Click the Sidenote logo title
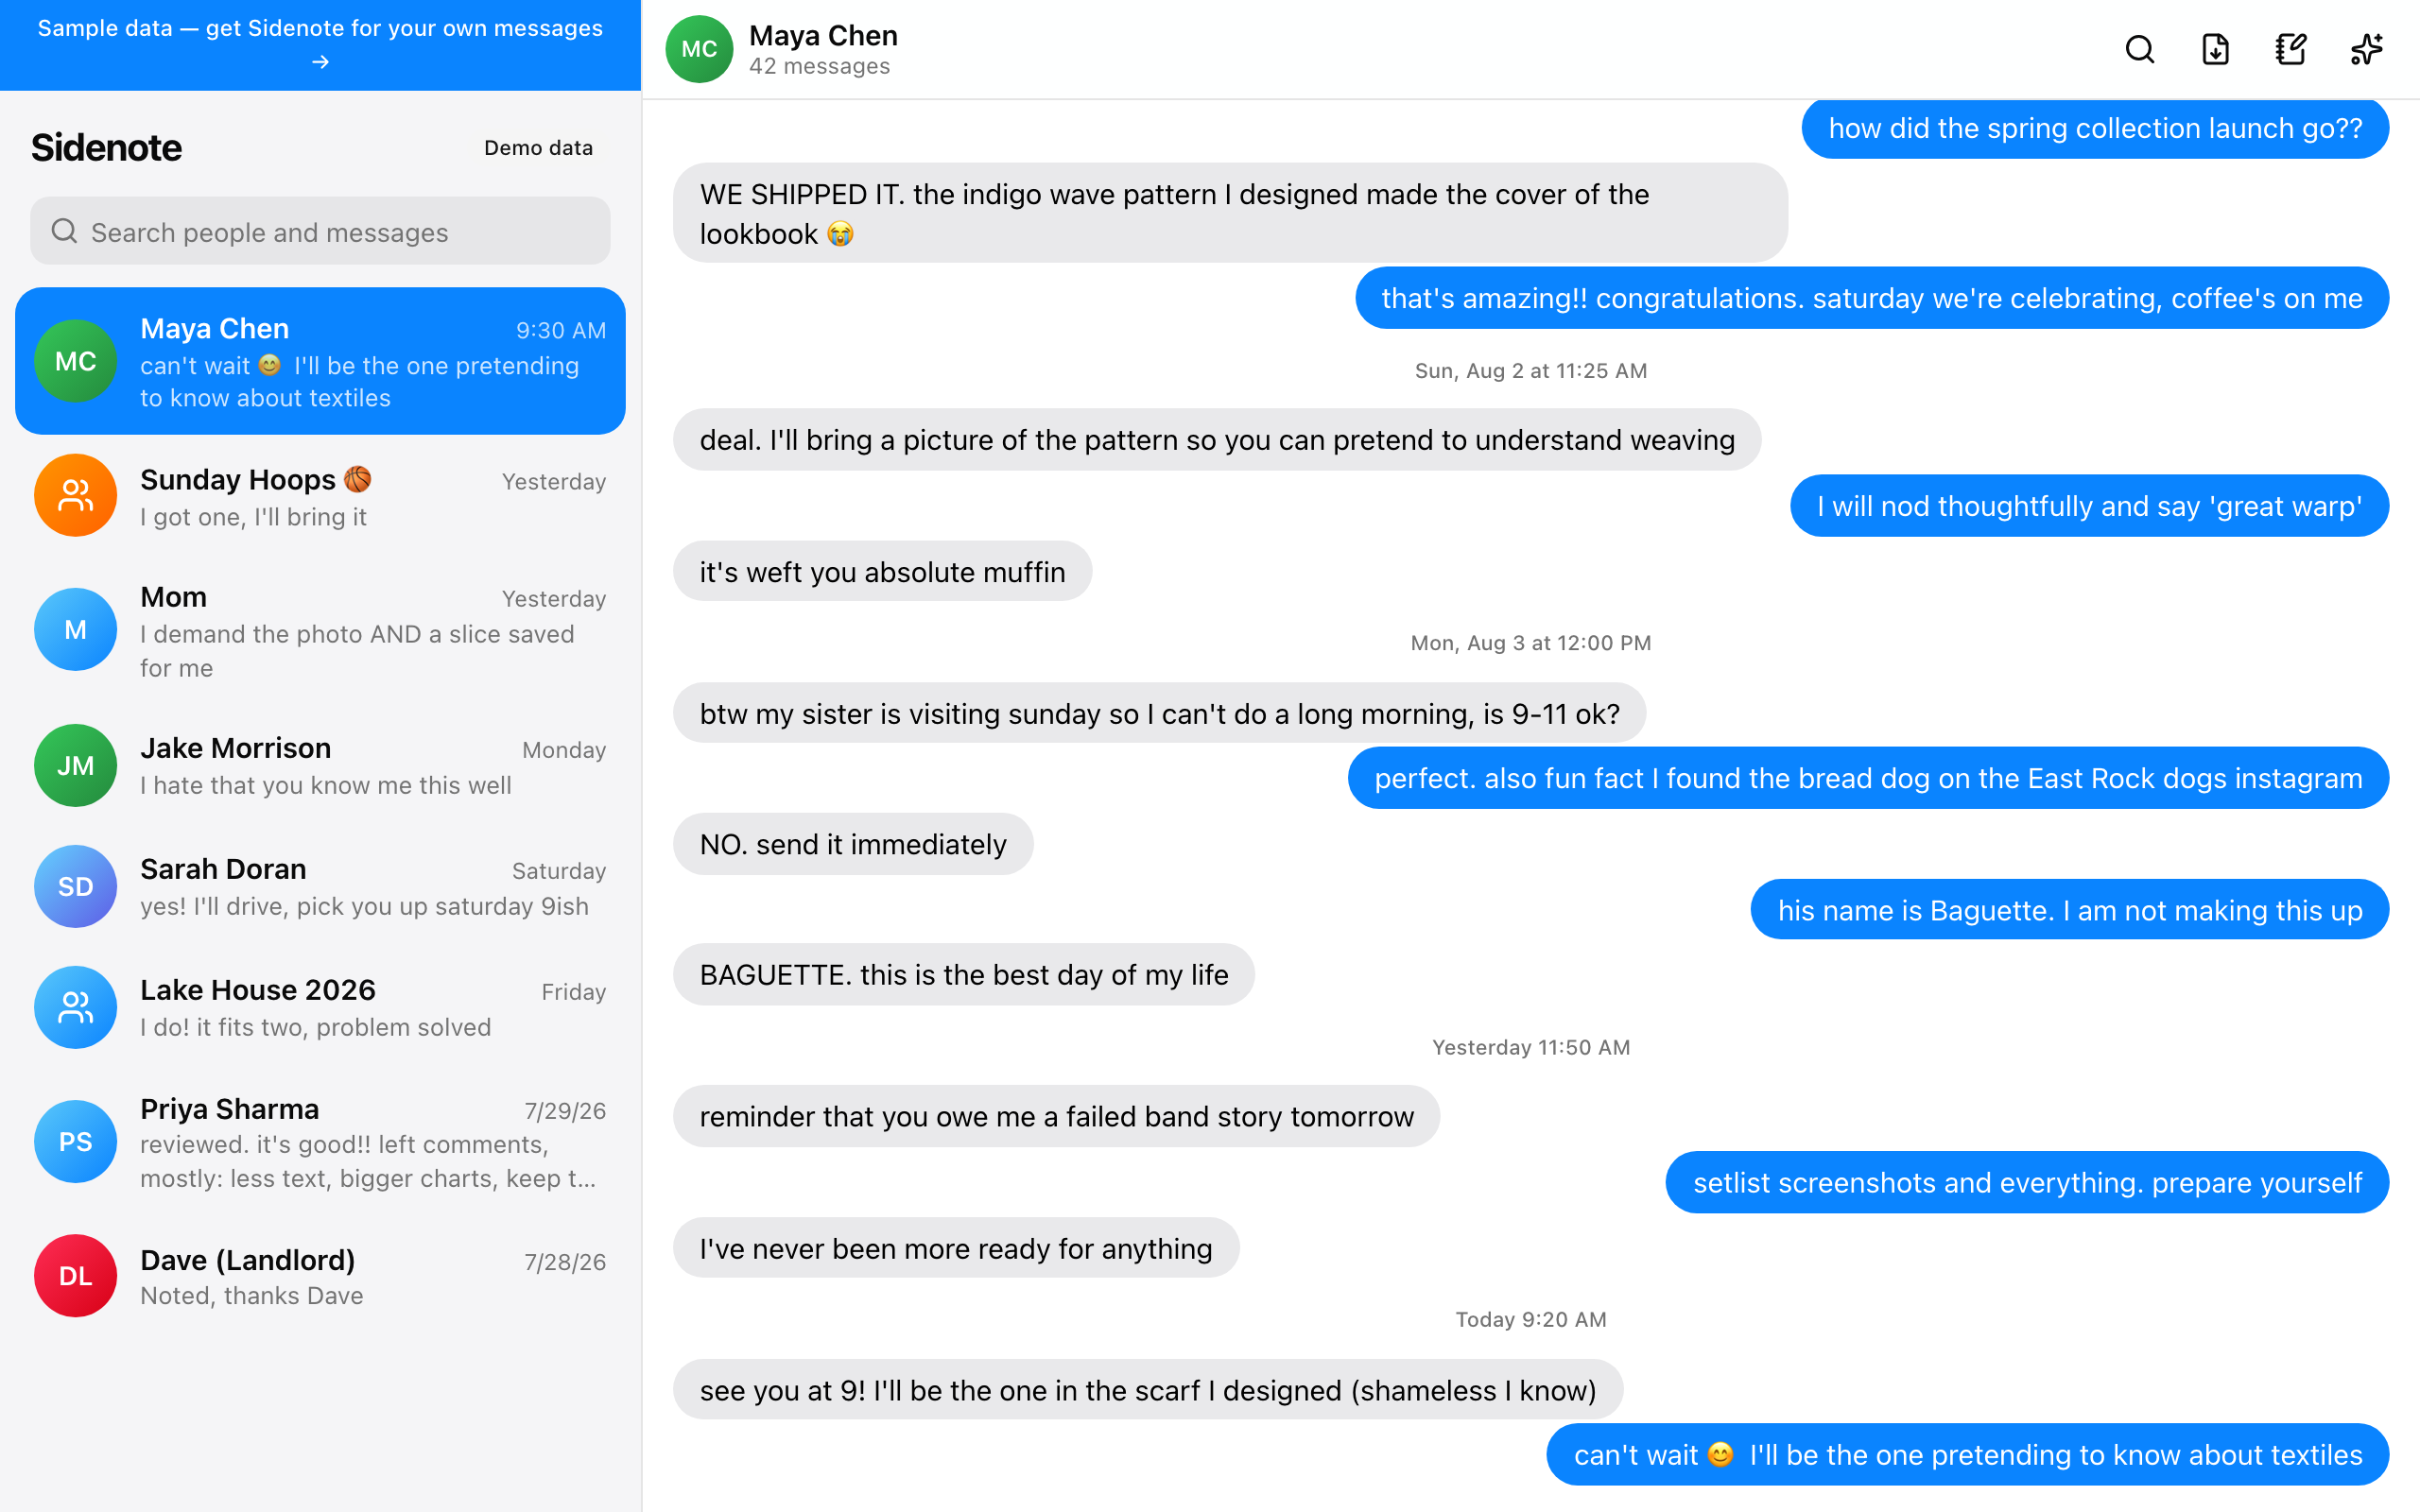The width and height of the screenshot is (2420, 1512). point(106,147)
